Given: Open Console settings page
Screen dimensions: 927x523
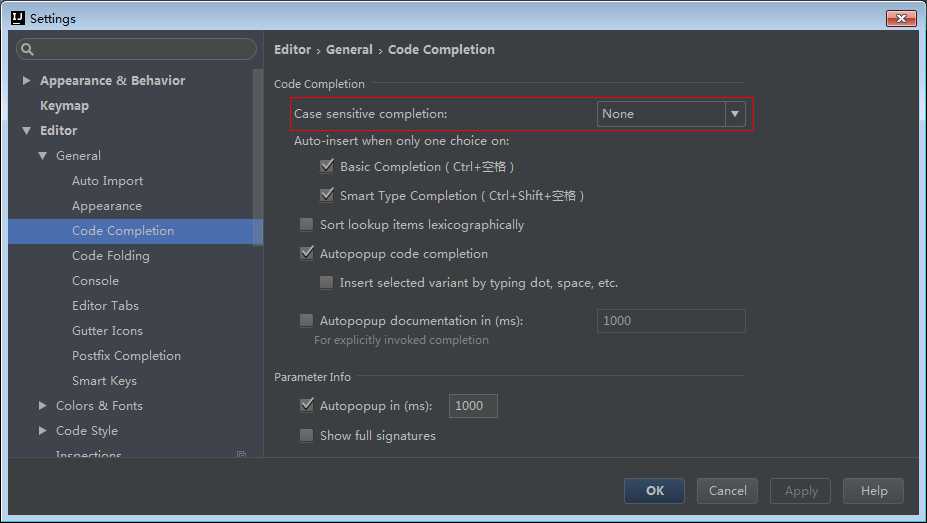Looking at the screenshot, I should [x=95, y=281].
